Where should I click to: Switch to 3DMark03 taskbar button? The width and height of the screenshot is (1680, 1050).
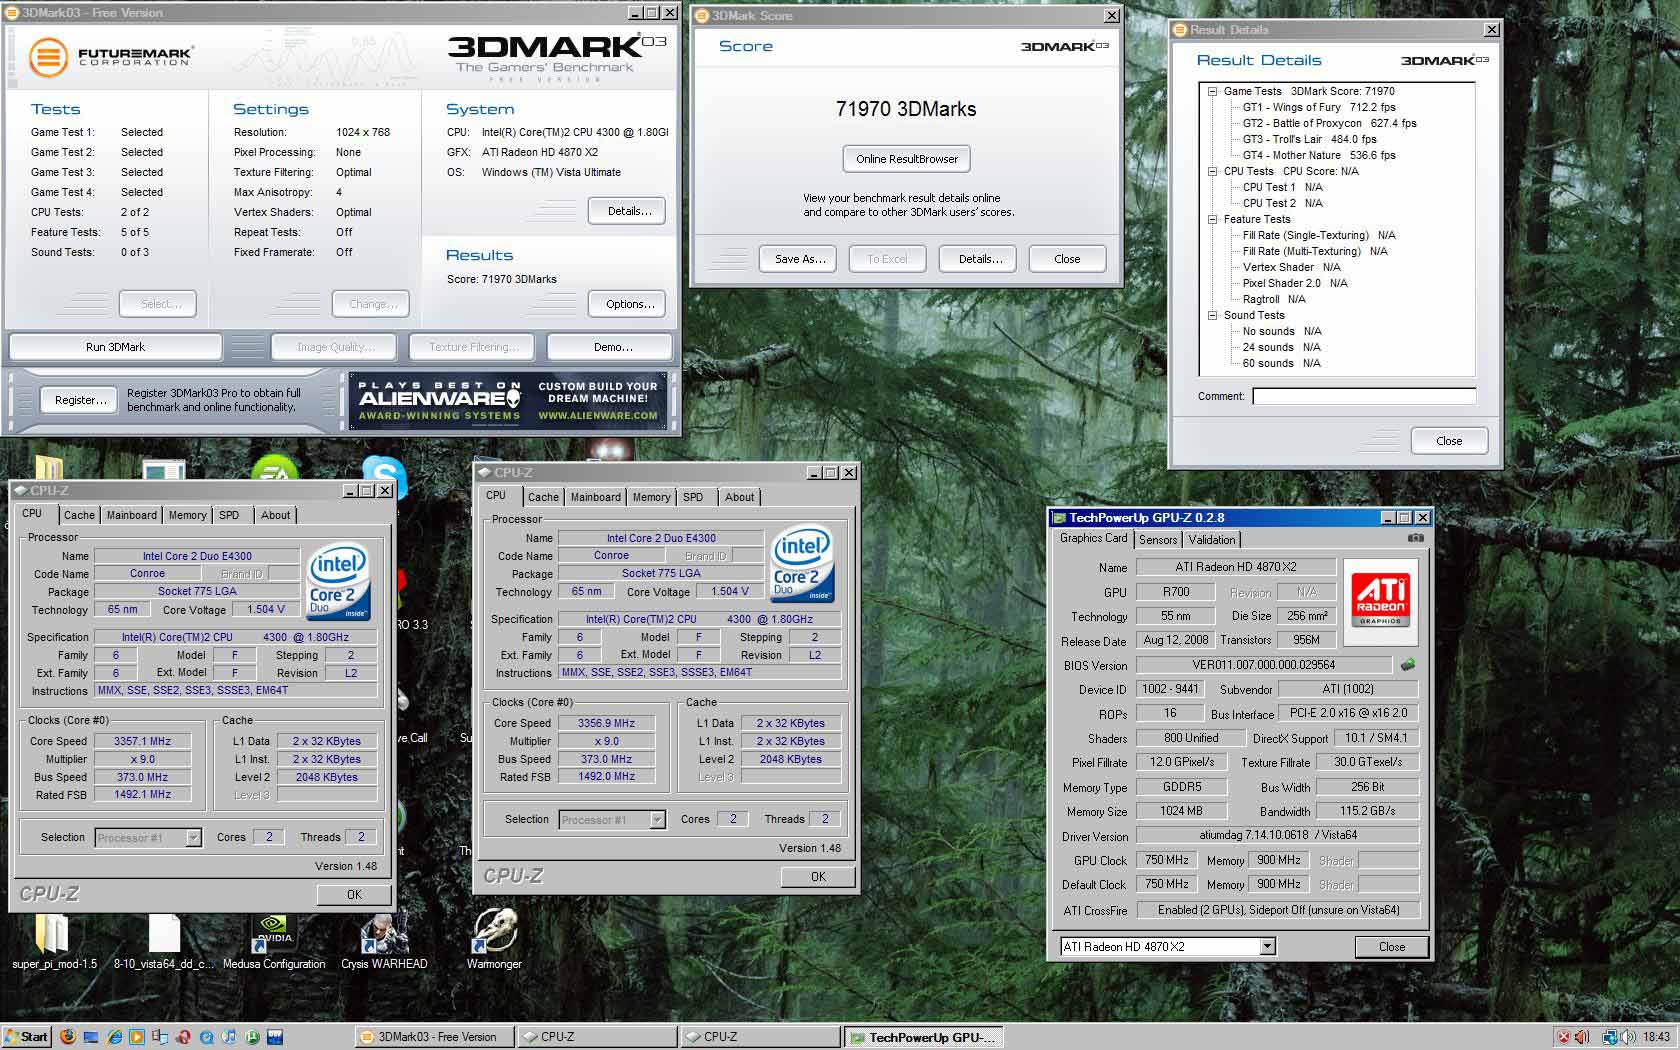point(434,1037)
